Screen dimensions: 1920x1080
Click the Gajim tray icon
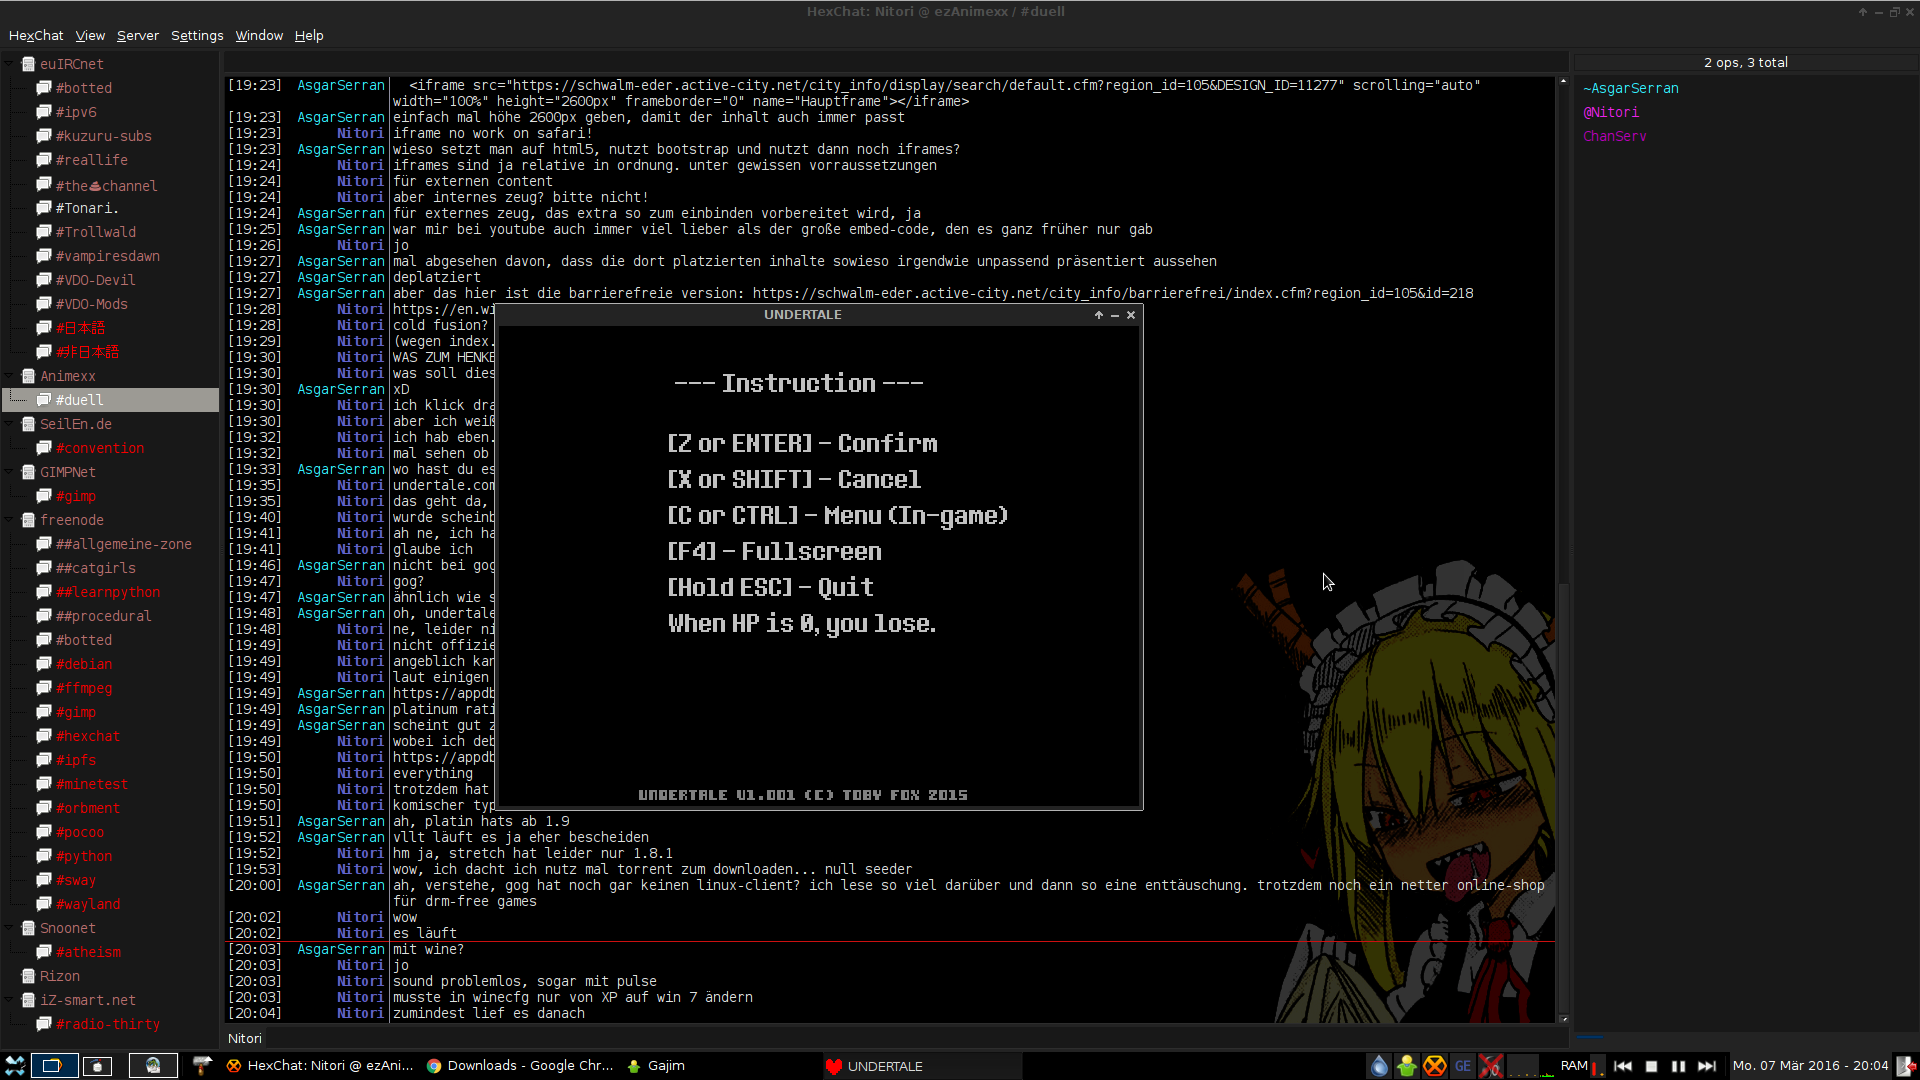pos(1407,1066)
